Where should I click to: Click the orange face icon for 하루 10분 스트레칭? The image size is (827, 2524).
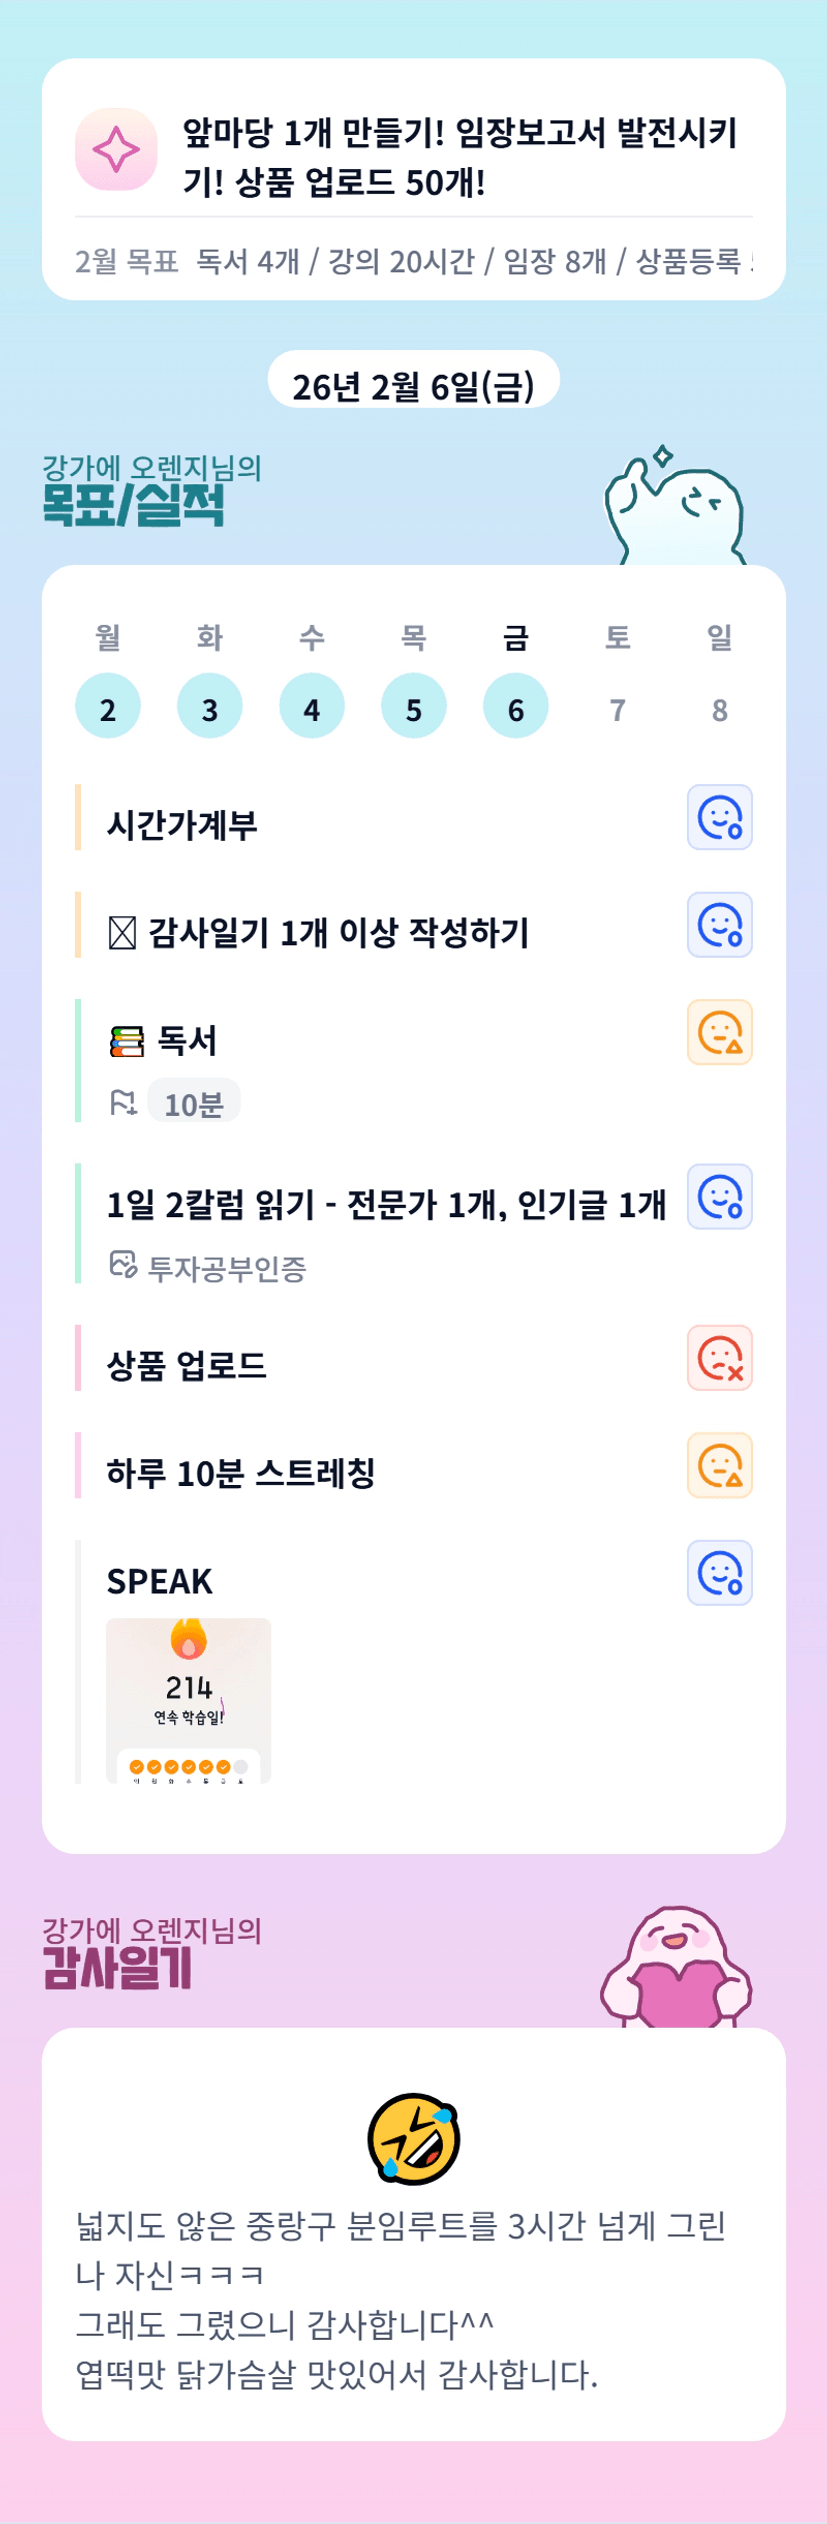(x=719, y=1465)
